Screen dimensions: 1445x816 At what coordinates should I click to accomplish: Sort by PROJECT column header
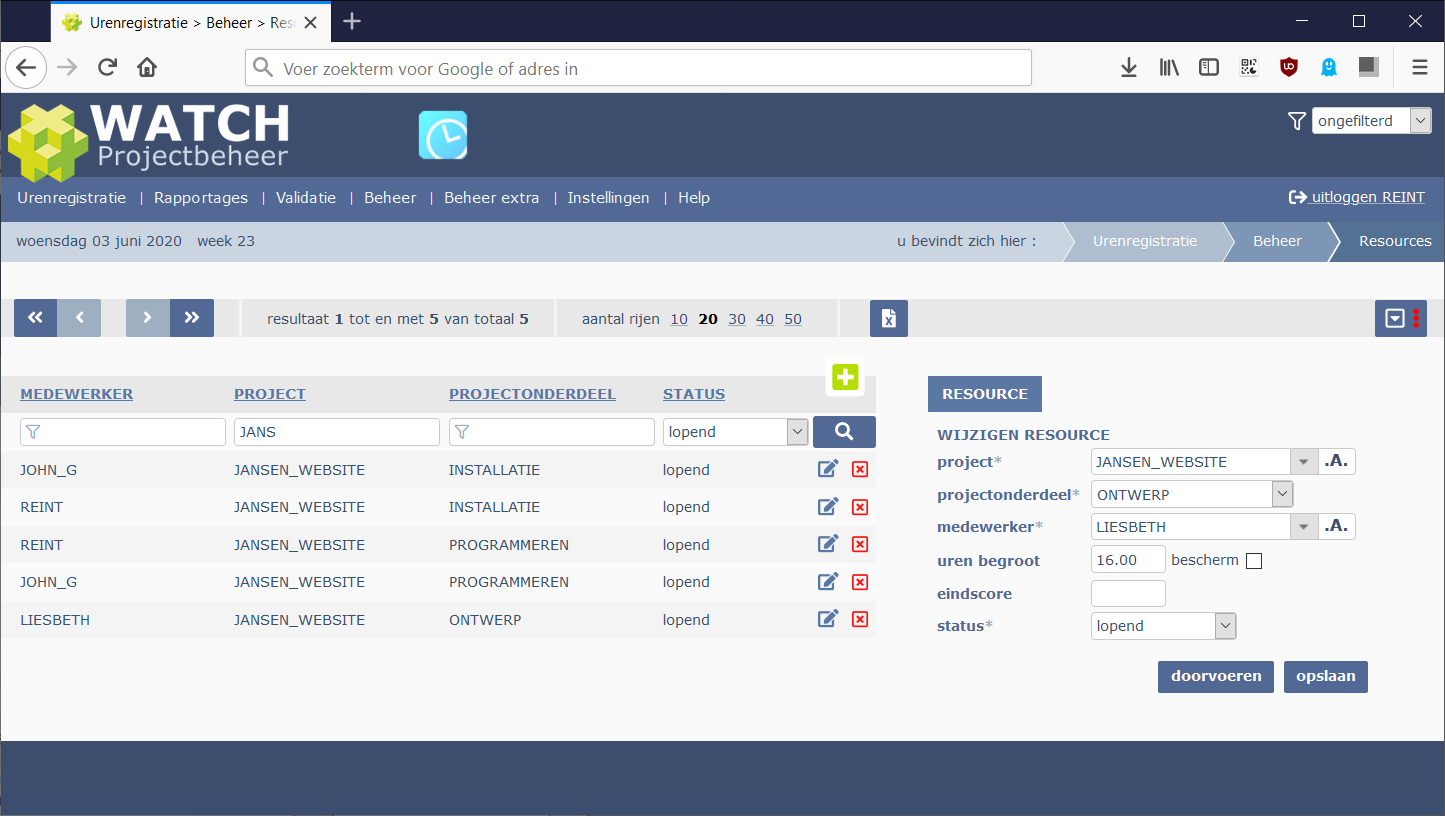tap(270, 394)
